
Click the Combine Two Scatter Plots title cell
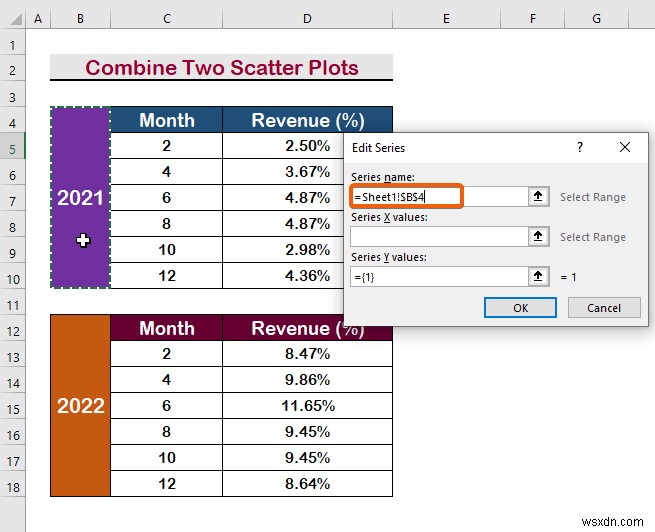click(x=221, y=67)
